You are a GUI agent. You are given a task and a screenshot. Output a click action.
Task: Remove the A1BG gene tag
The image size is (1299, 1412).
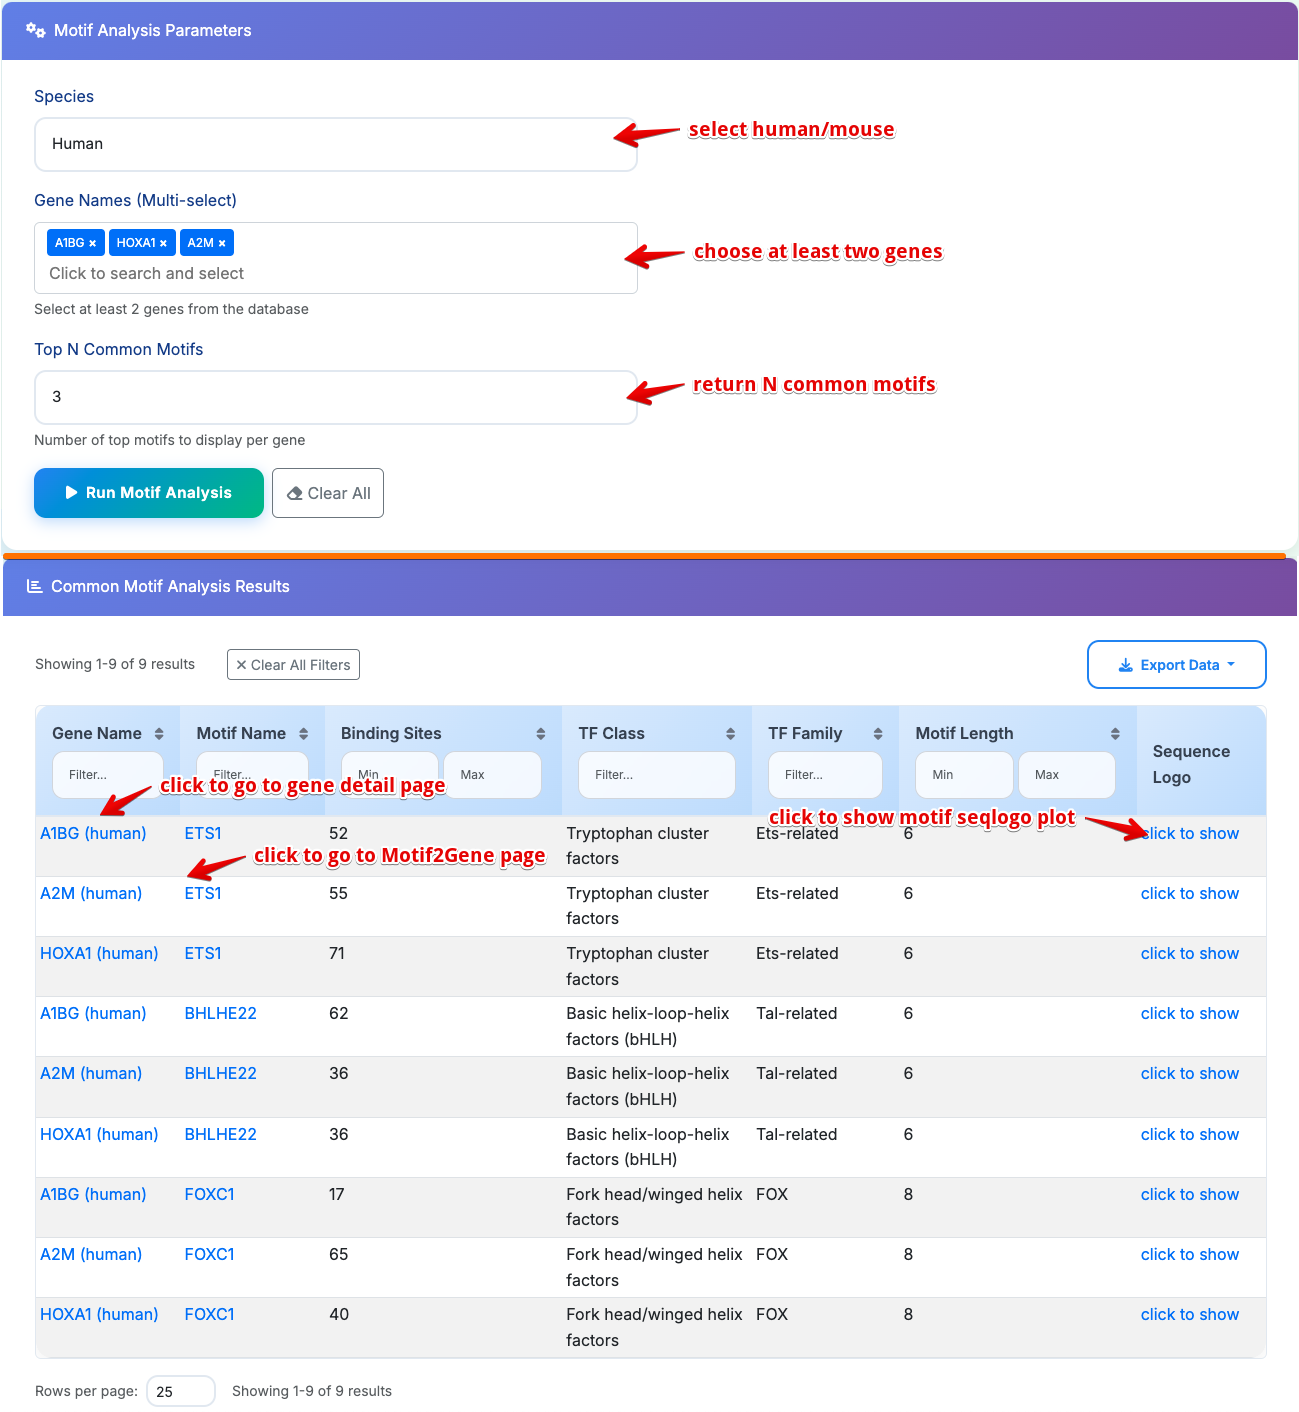click(x=92, y=243)
